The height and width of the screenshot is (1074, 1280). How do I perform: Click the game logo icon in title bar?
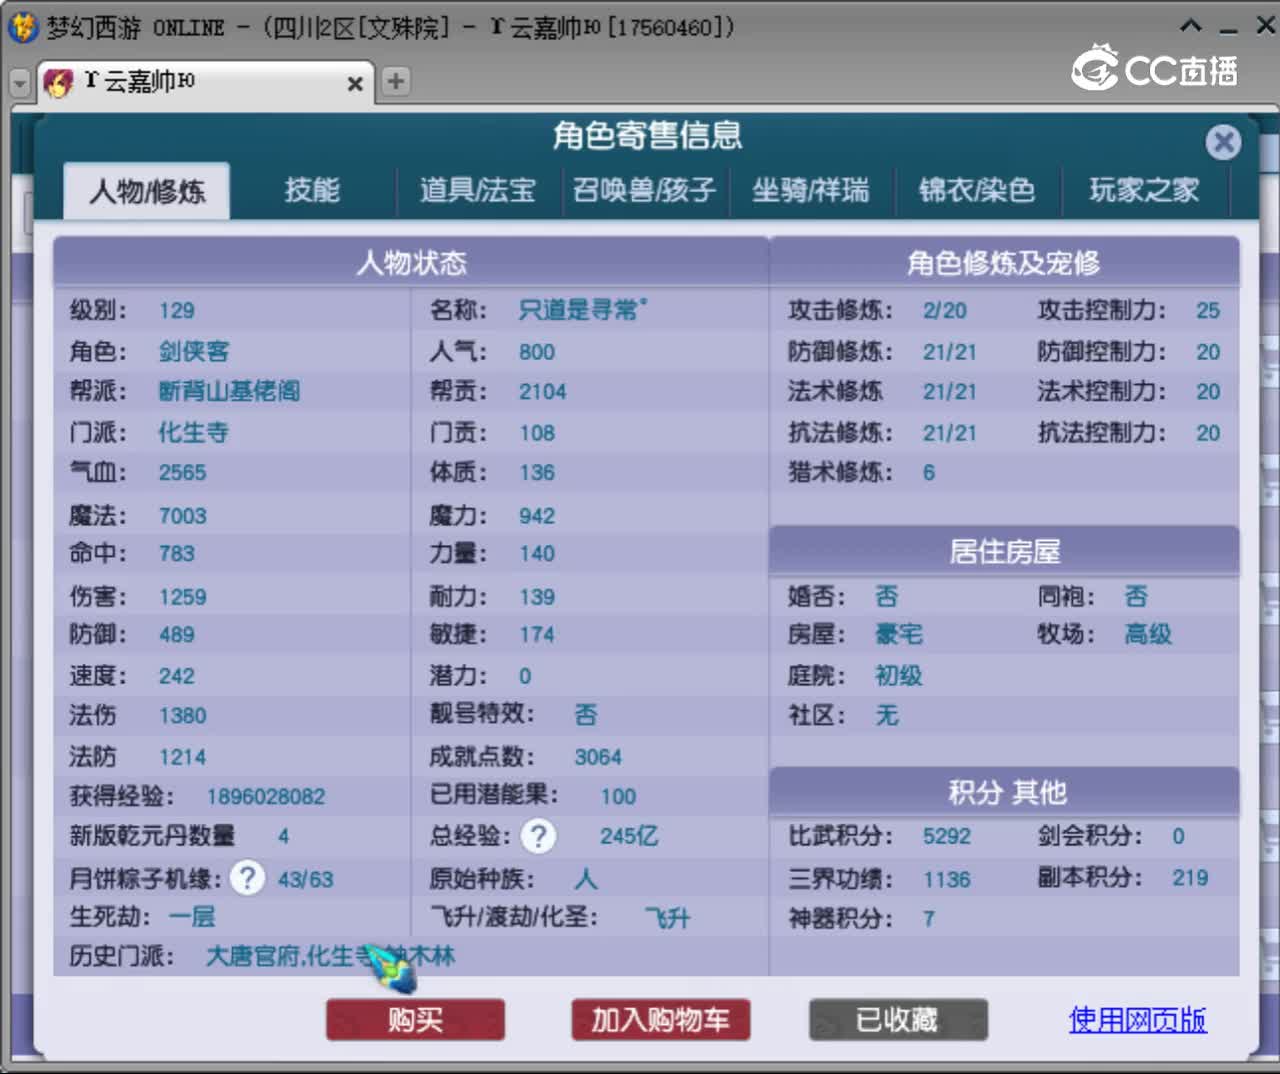coord(22,27)
